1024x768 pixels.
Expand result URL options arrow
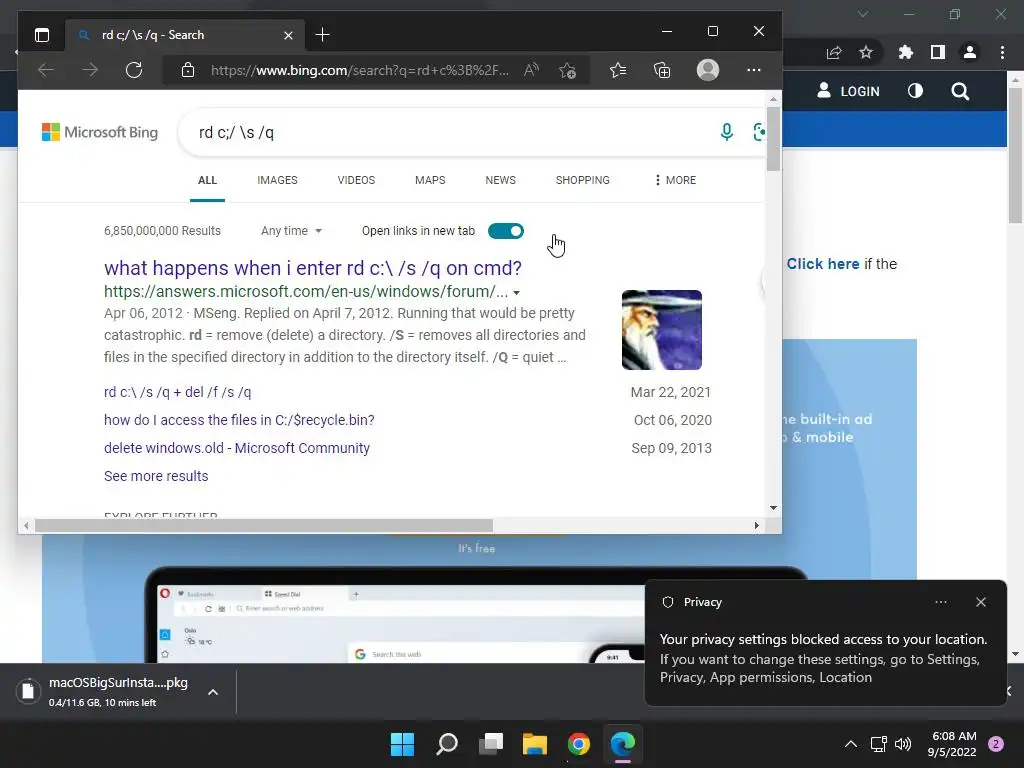(x=517, y=293)
